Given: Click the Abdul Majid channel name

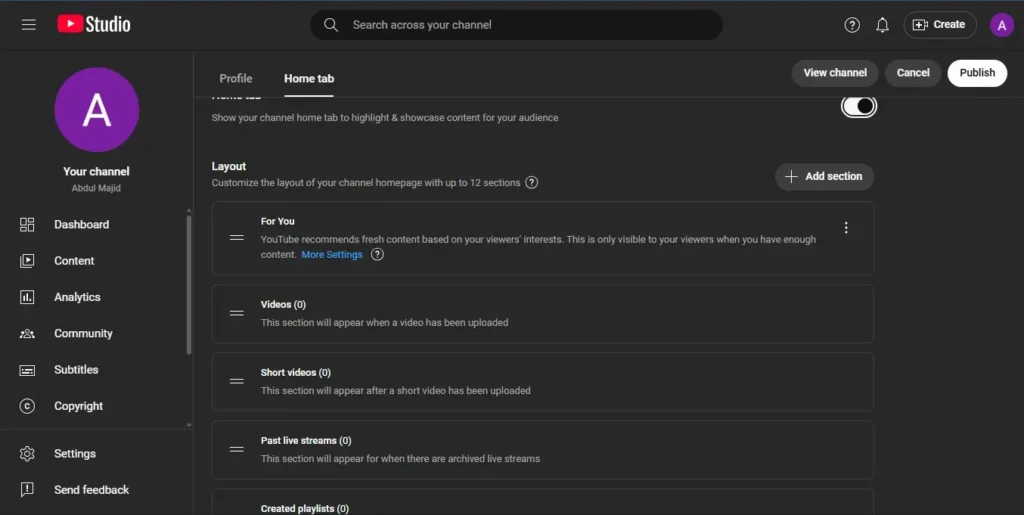Looking at the screenshot, I should (96, 188).
